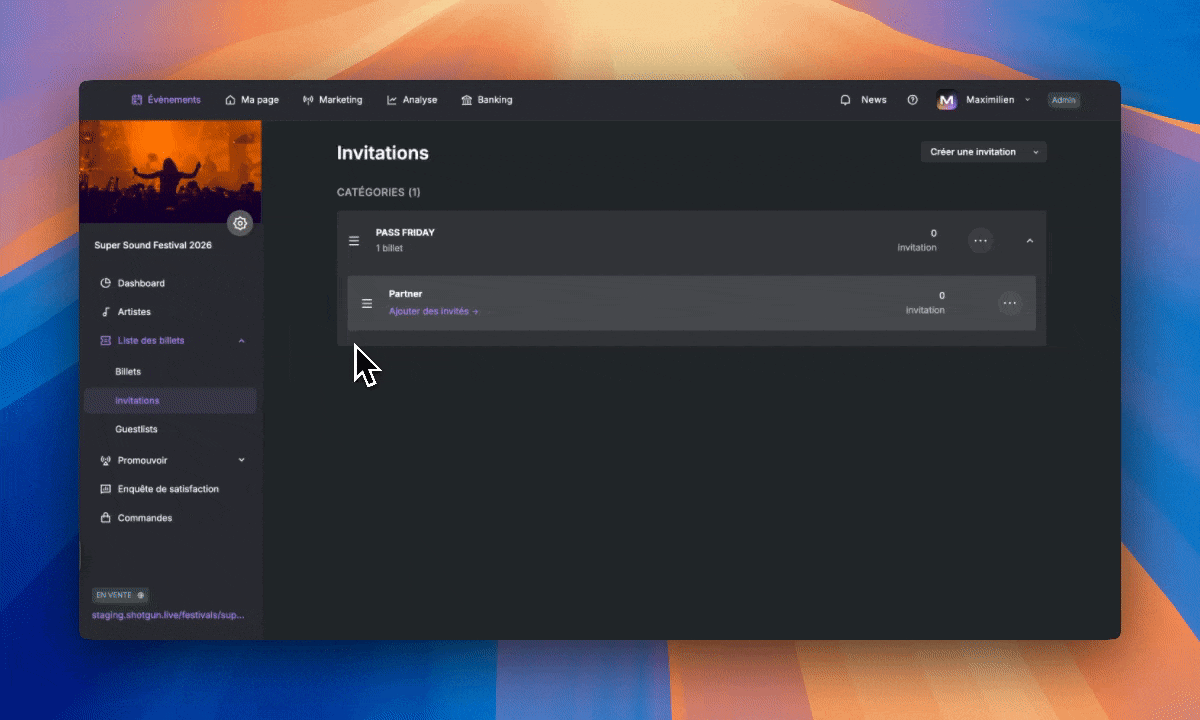Screen dimensions: 1200x720
Task: Click the Maximilien profile avatar
Action: [946, 100]
